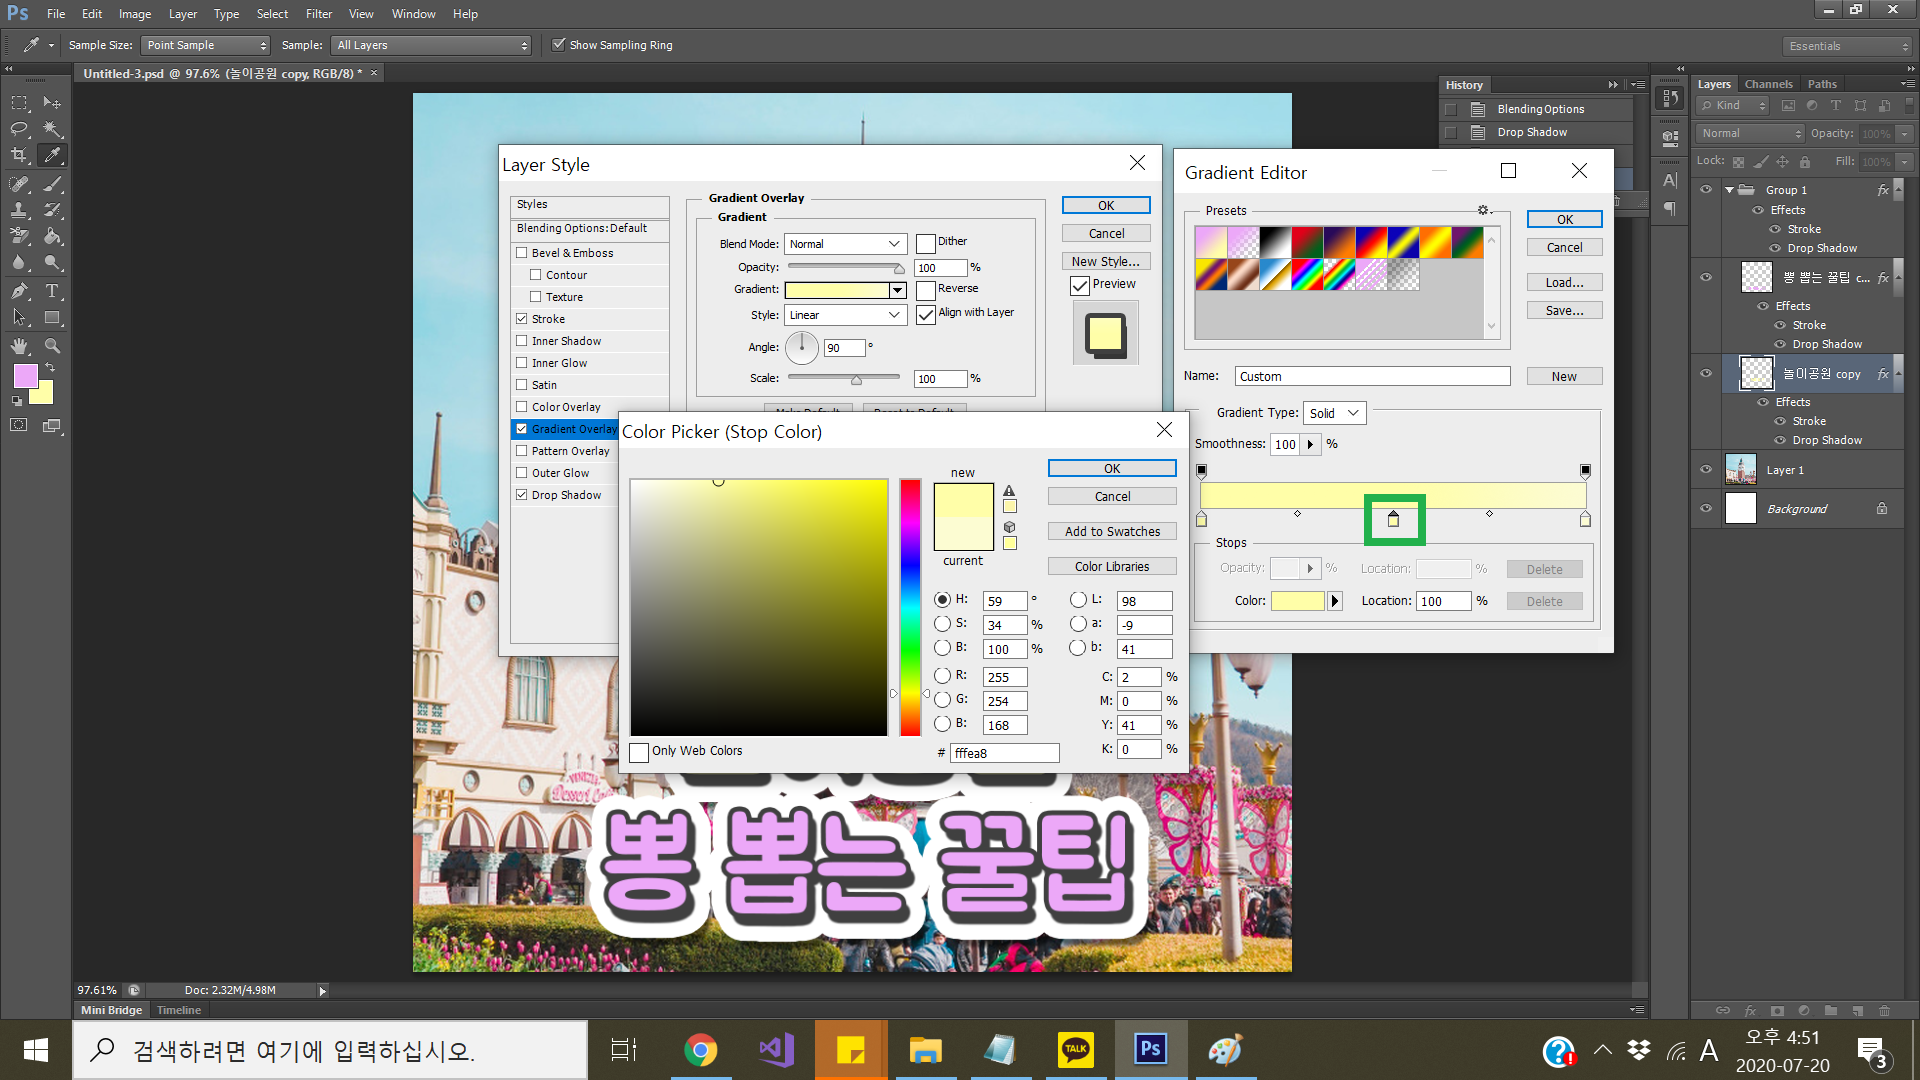The width and height of the screenshot is (1920, 1080).
Task: Open the Gradient Type dropdown
Action: coord(1334,413)
